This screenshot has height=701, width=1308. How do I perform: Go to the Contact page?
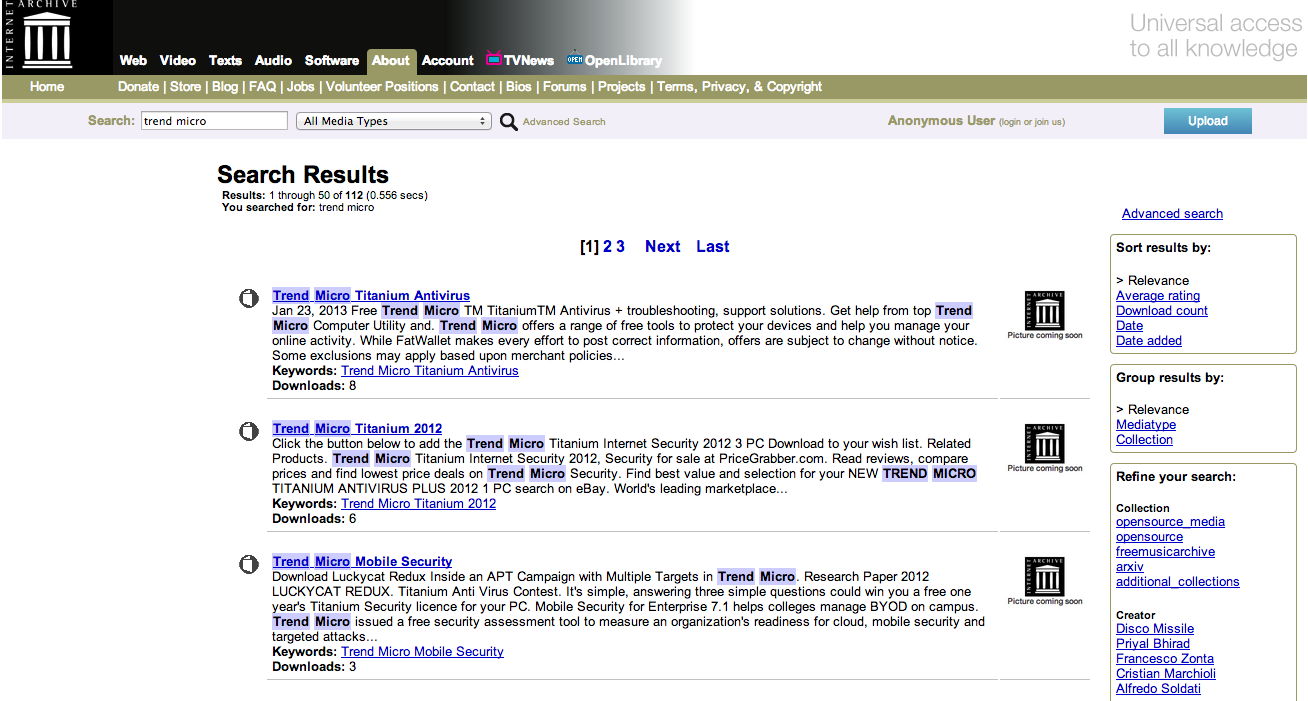tap(472, 87)
